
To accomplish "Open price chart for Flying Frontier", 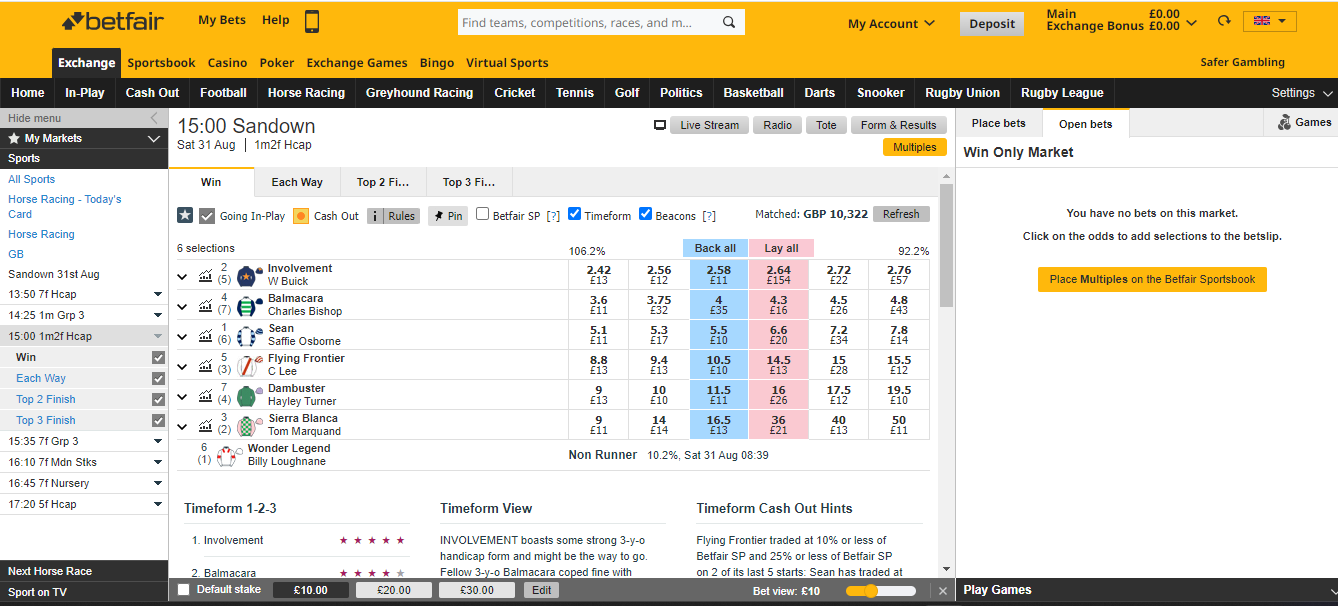I will pos(206,365).
